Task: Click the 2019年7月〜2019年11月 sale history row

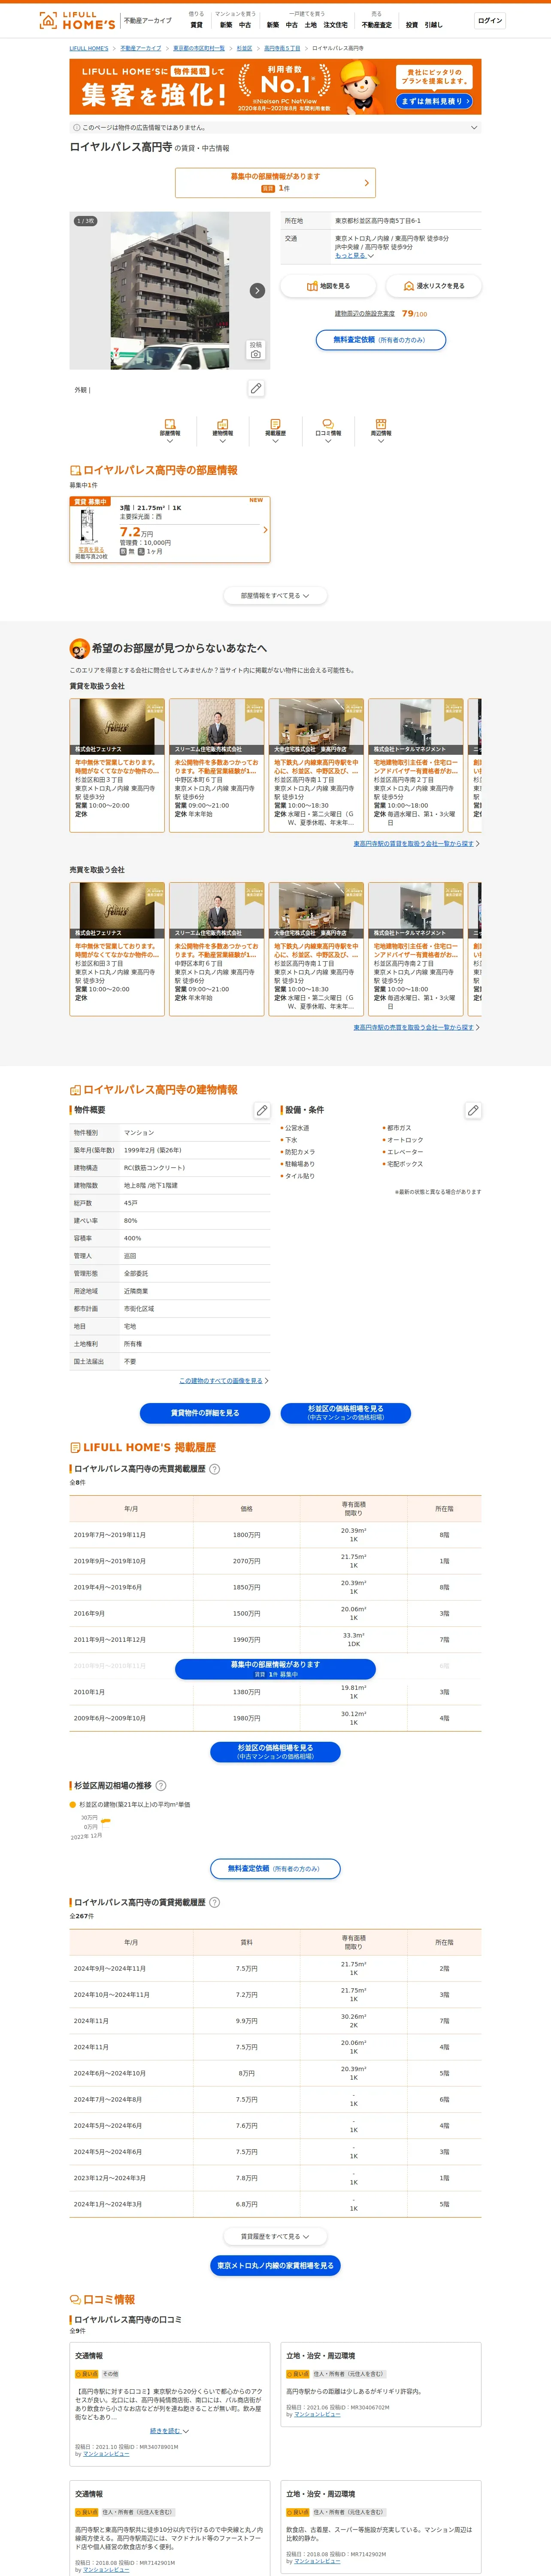Action: tap(275, 1534)
